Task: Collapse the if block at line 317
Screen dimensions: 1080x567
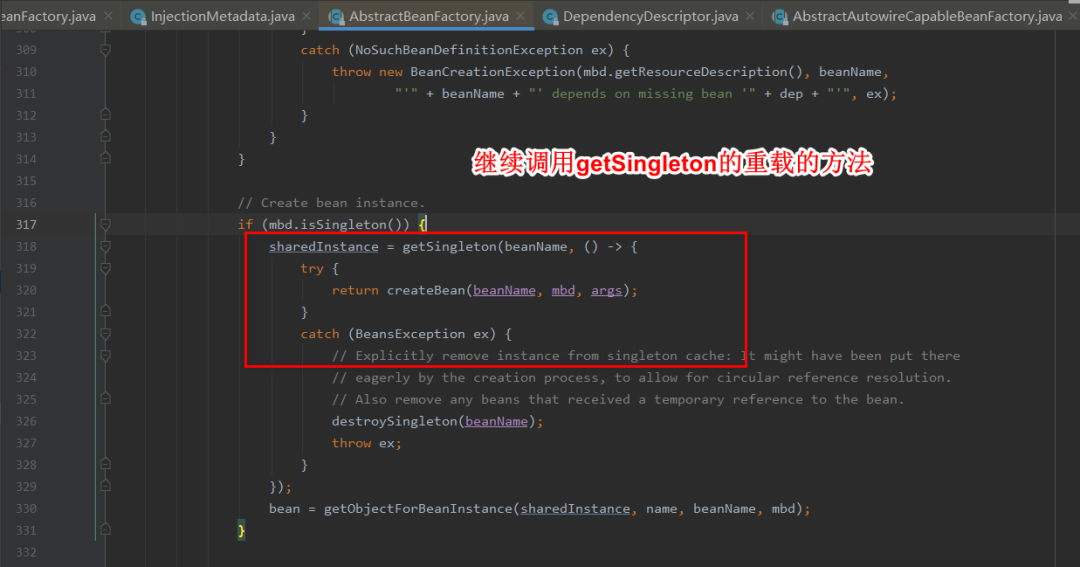Action: (x=105, y=225)
